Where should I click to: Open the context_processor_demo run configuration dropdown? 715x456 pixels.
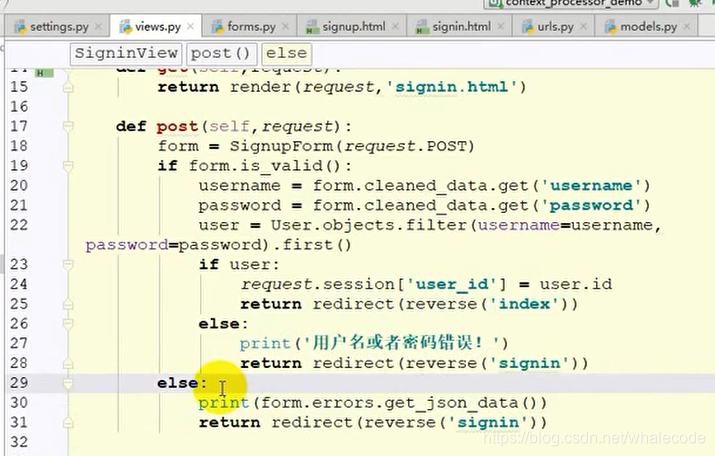point(573,4)
